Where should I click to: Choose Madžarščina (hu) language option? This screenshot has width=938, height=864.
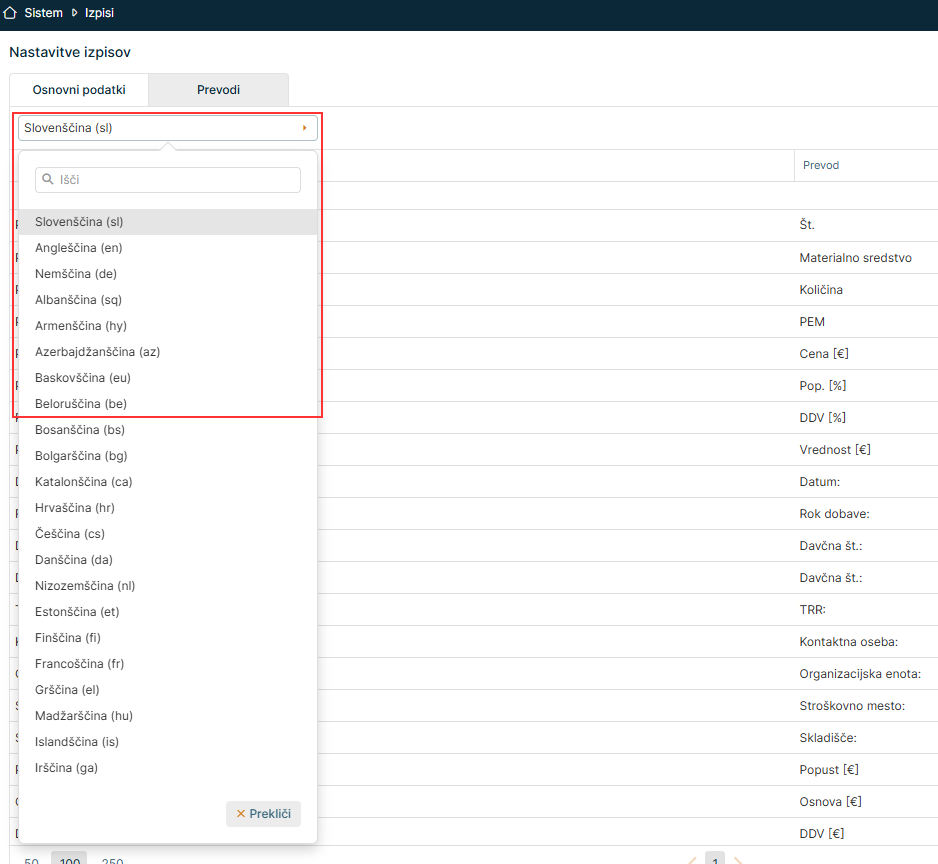pos(84,716)
